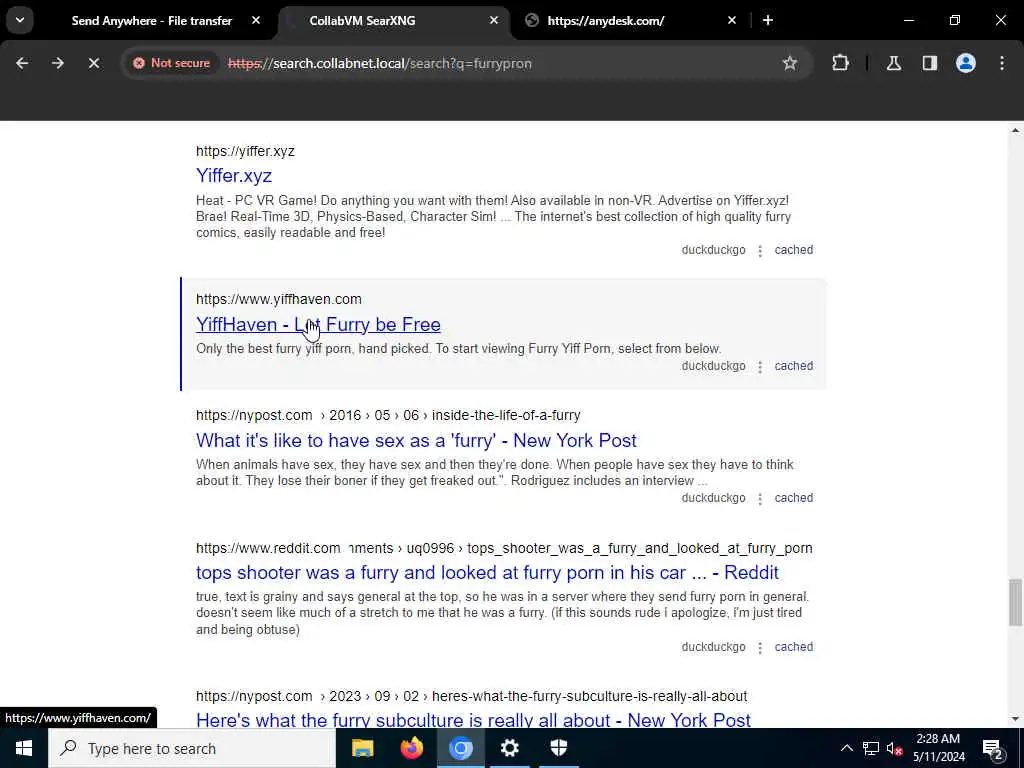Close the Send Anywhere tab
The width and height of the screenshot is (1024, 768).
point(256,20)
